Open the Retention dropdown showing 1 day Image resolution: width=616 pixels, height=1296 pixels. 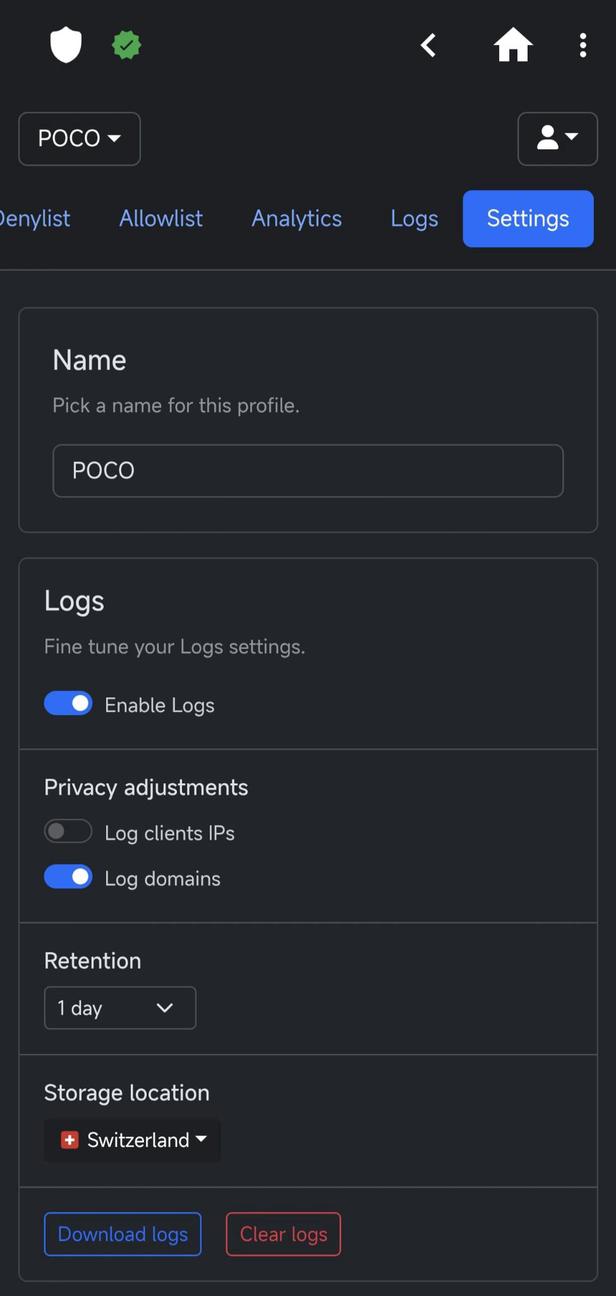click(x=119, y=1007)
